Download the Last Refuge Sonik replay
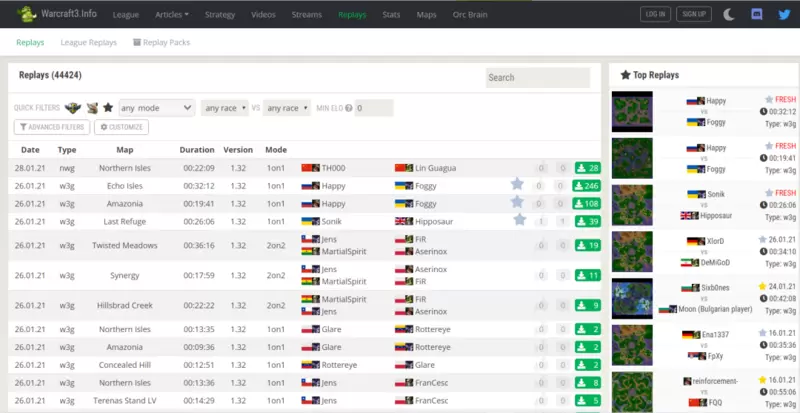 tap(587, 220)
